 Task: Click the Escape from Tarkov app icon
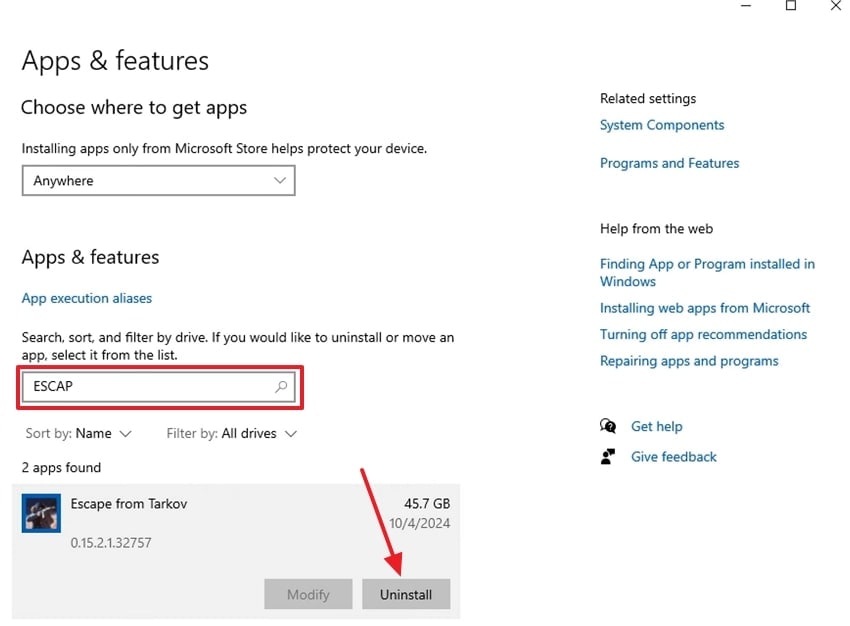point(40,514)
